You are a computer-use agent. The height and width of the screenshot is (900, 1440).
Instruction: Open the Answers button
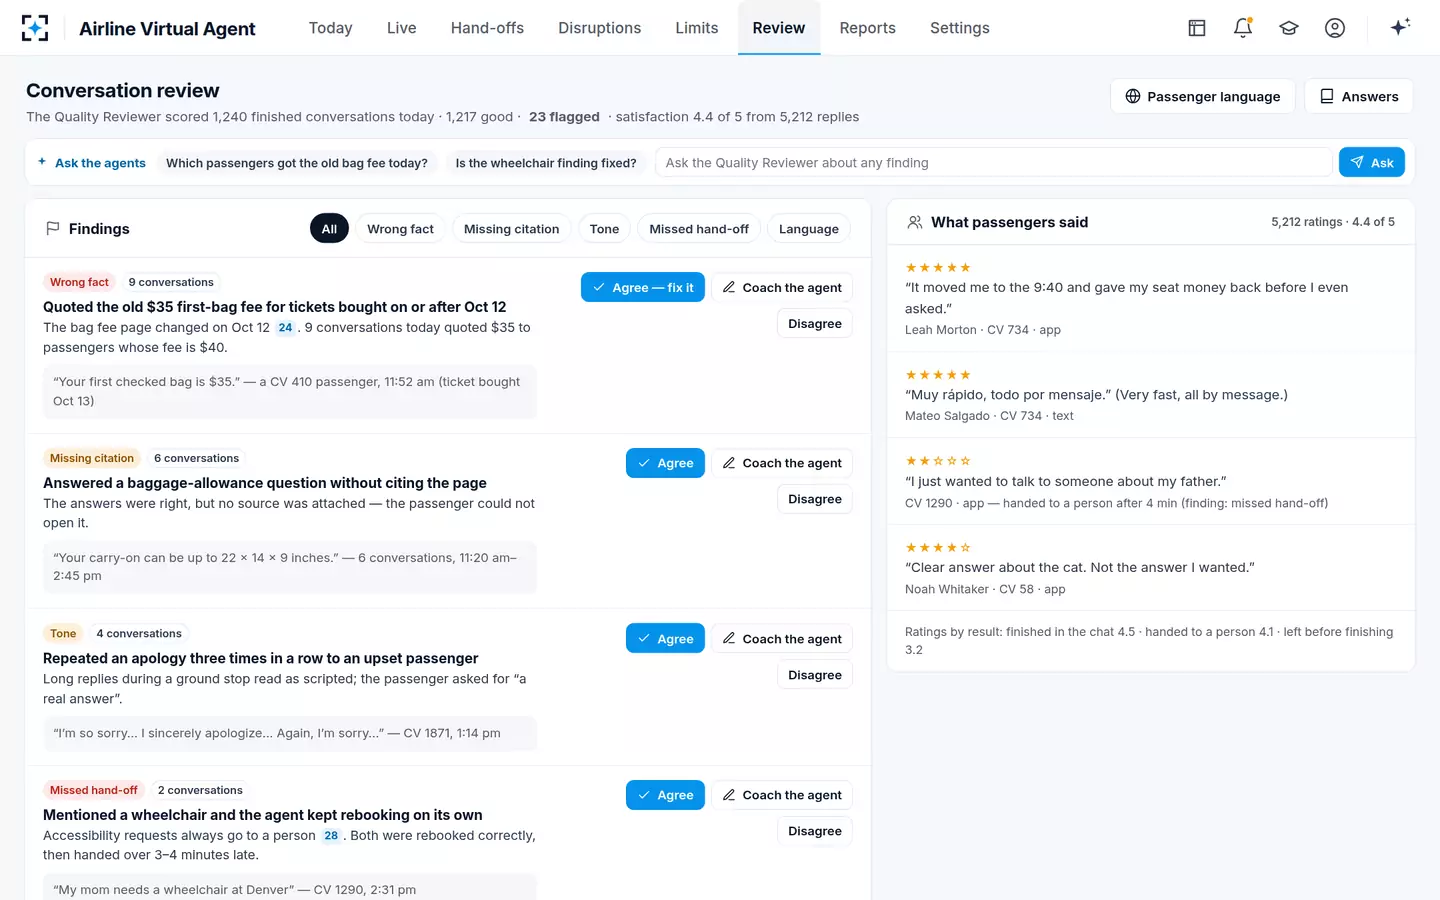1359,96
